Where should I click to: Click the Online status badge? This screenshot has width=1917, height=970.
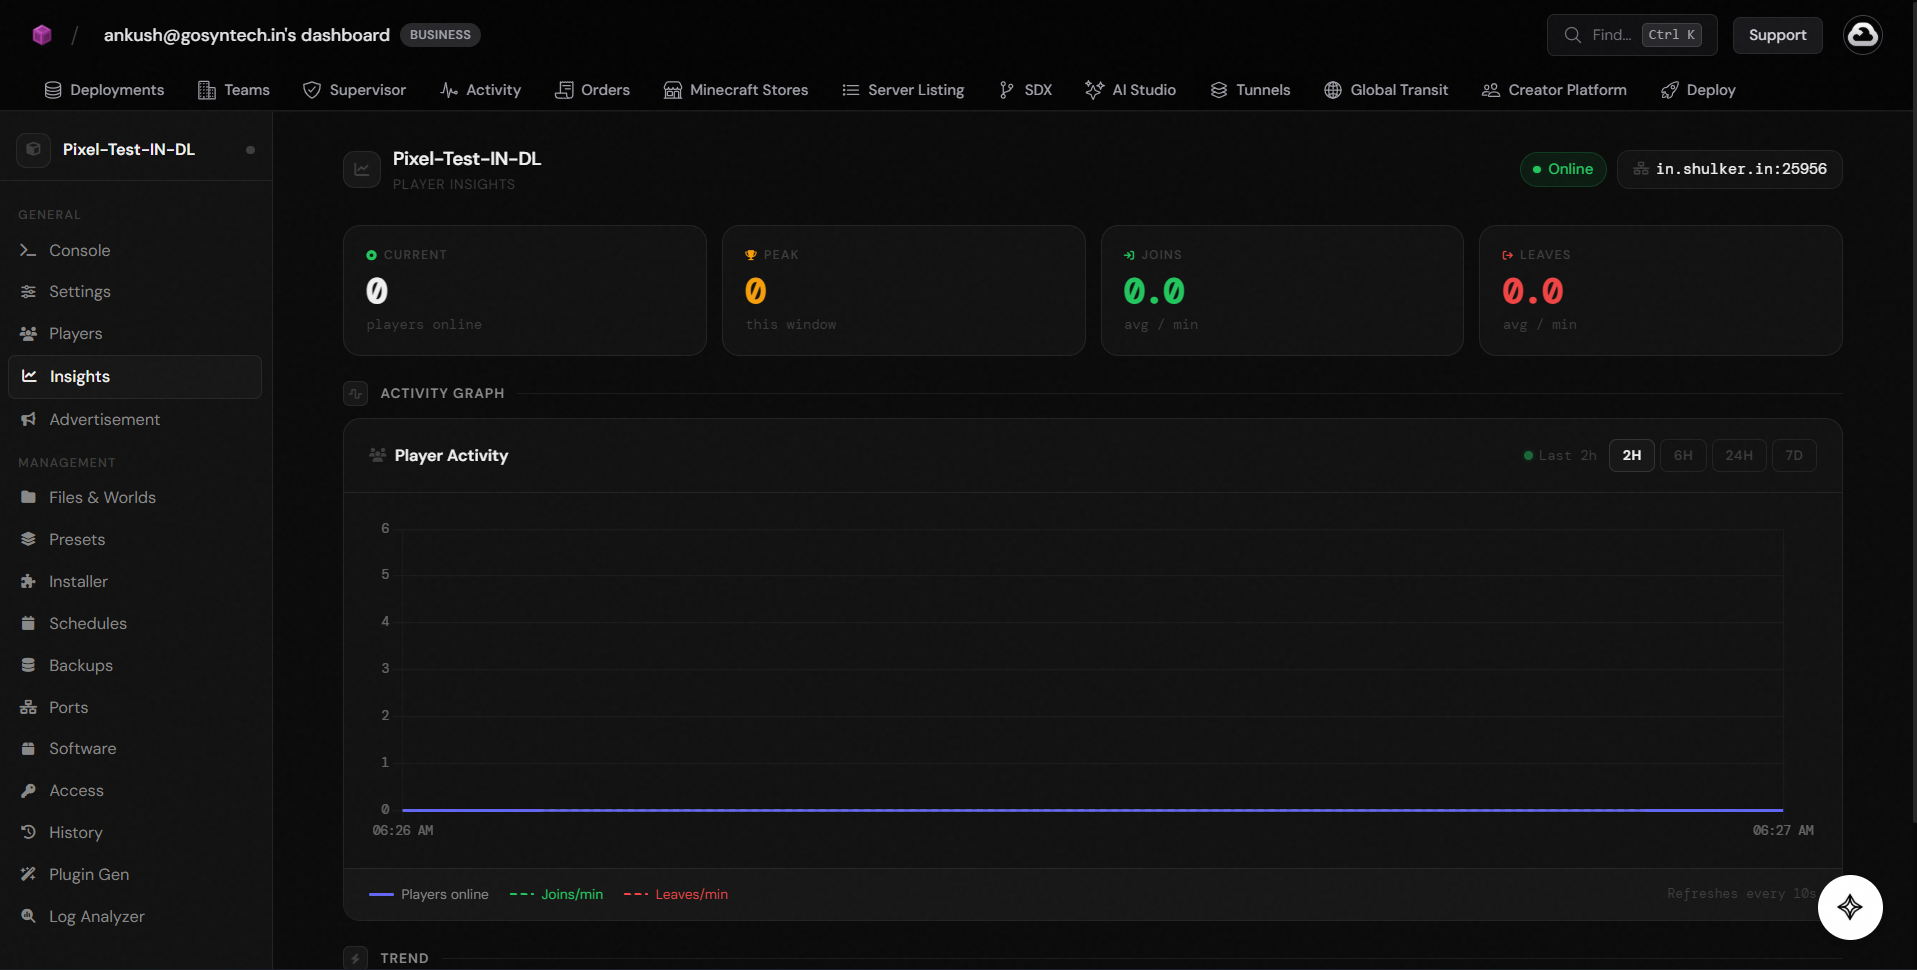(x=1563, y=169)
